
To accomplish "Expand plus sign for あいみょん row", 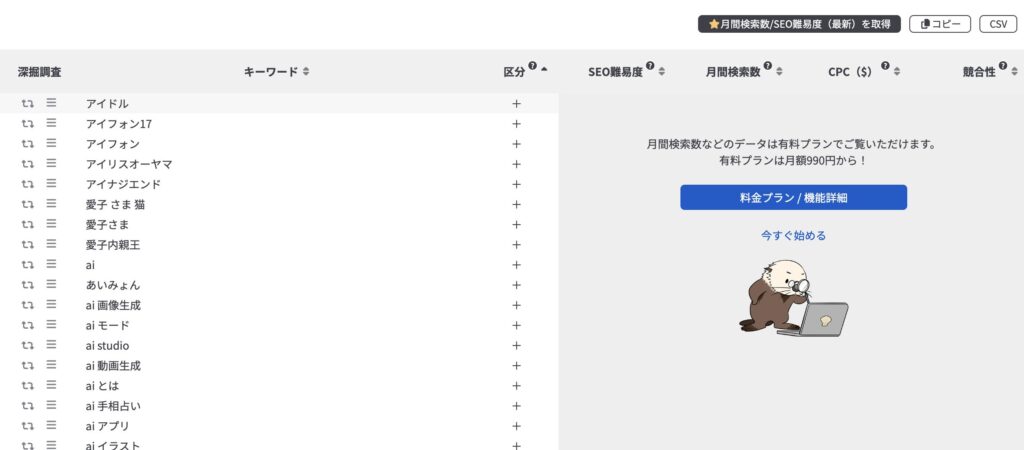I will (x=517, y=285).
